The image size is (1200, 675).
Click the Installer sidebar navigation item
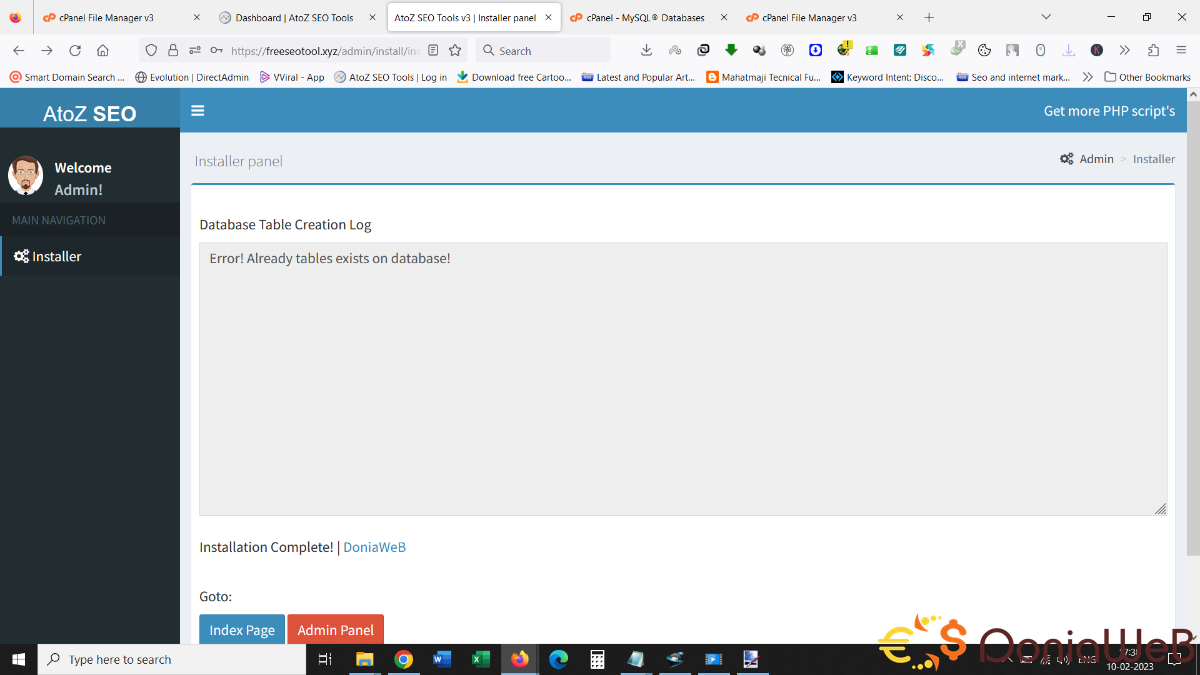point(56,257)
